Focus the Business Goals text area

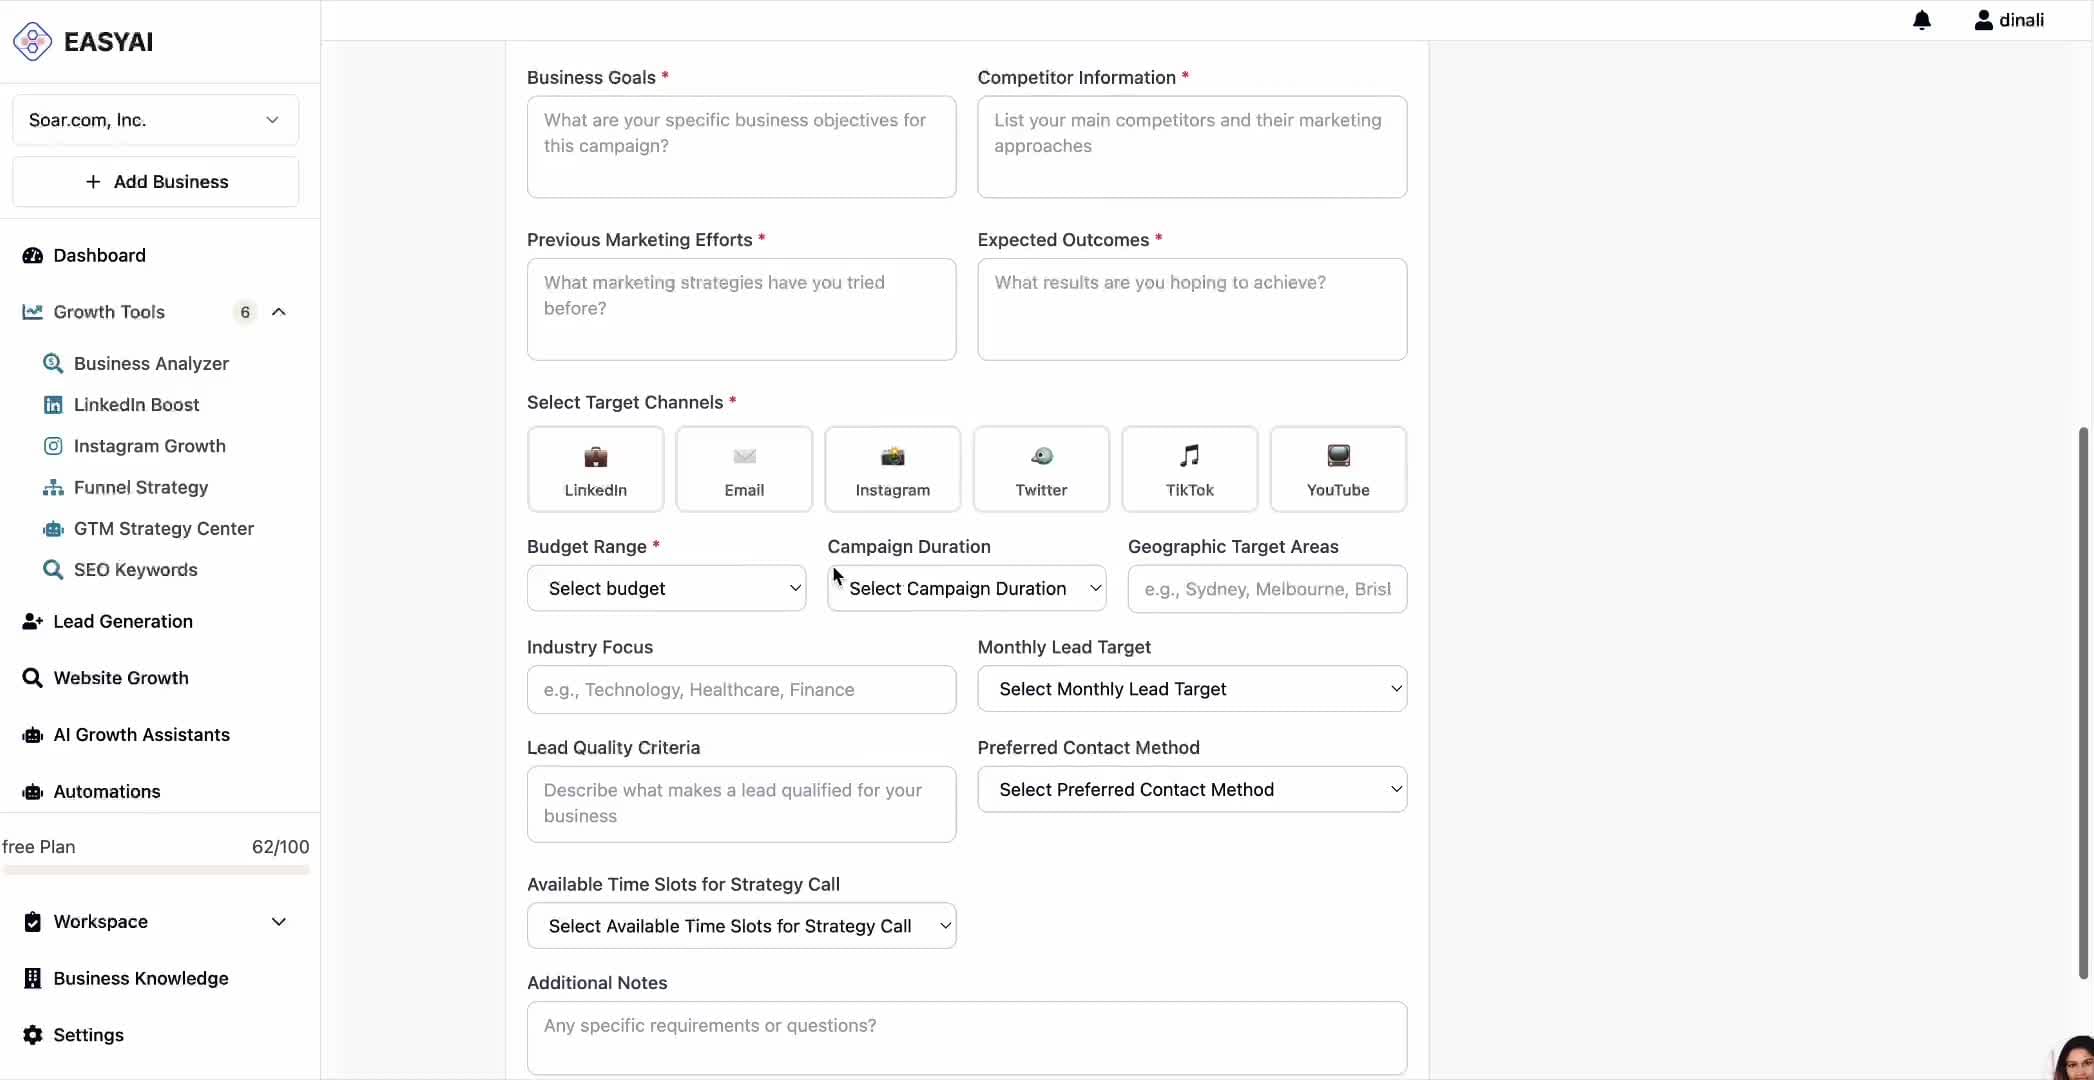[741, 147]
